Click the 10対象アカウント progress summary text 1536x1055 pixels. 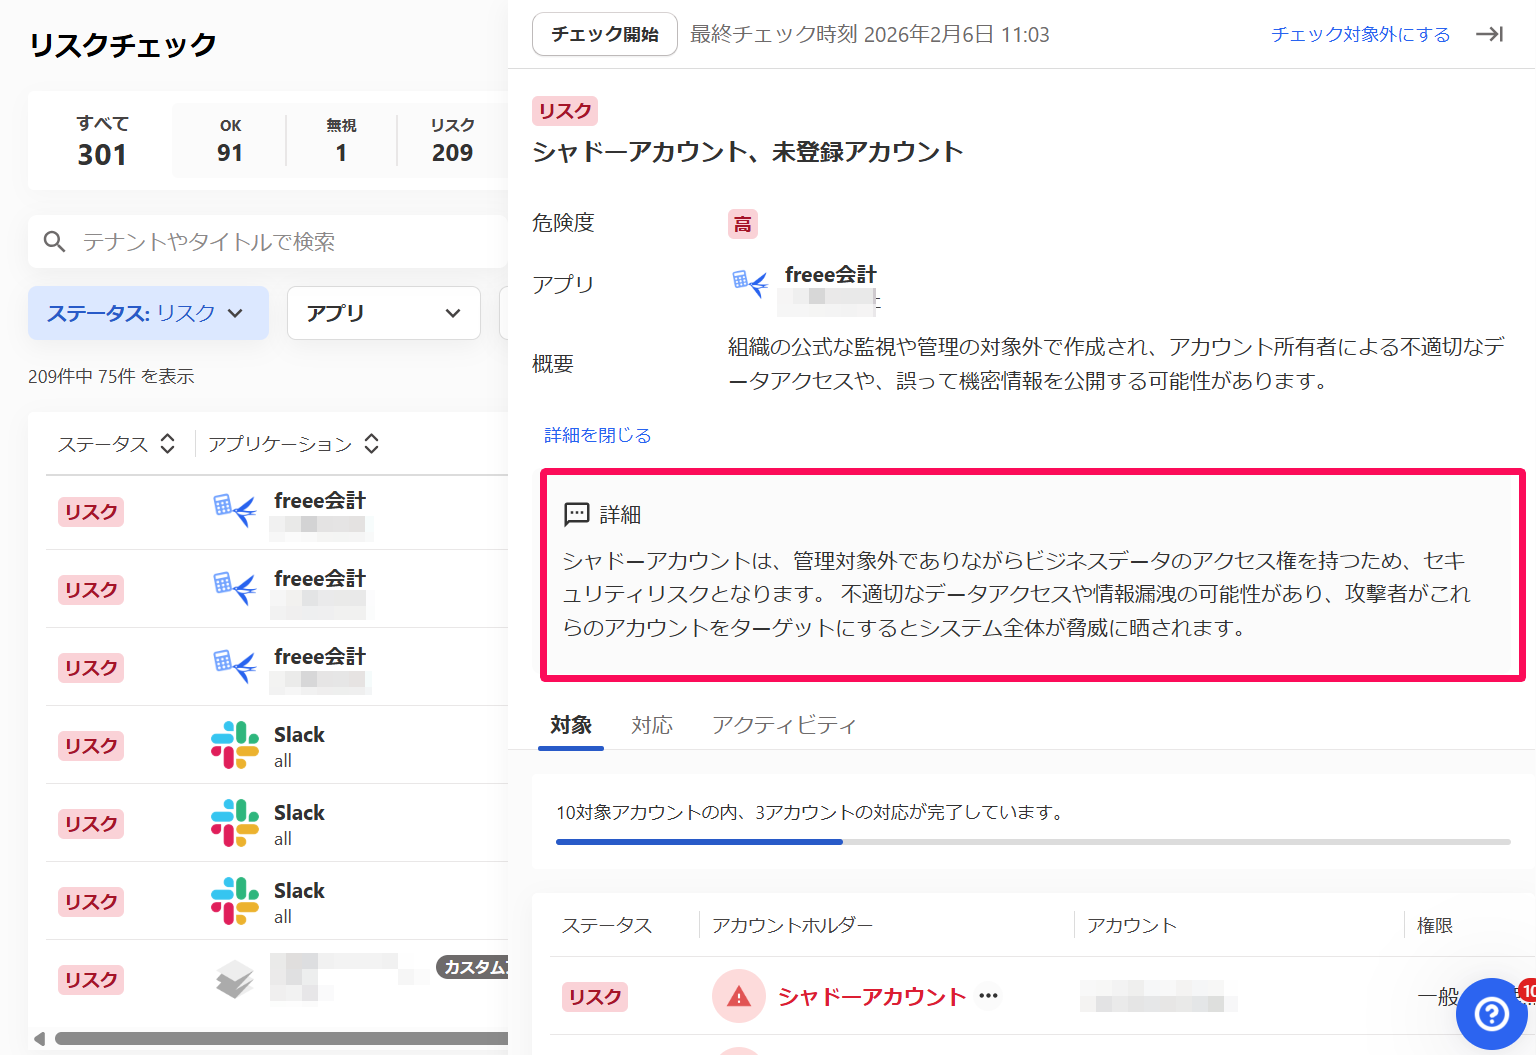[x=811, y=812]
